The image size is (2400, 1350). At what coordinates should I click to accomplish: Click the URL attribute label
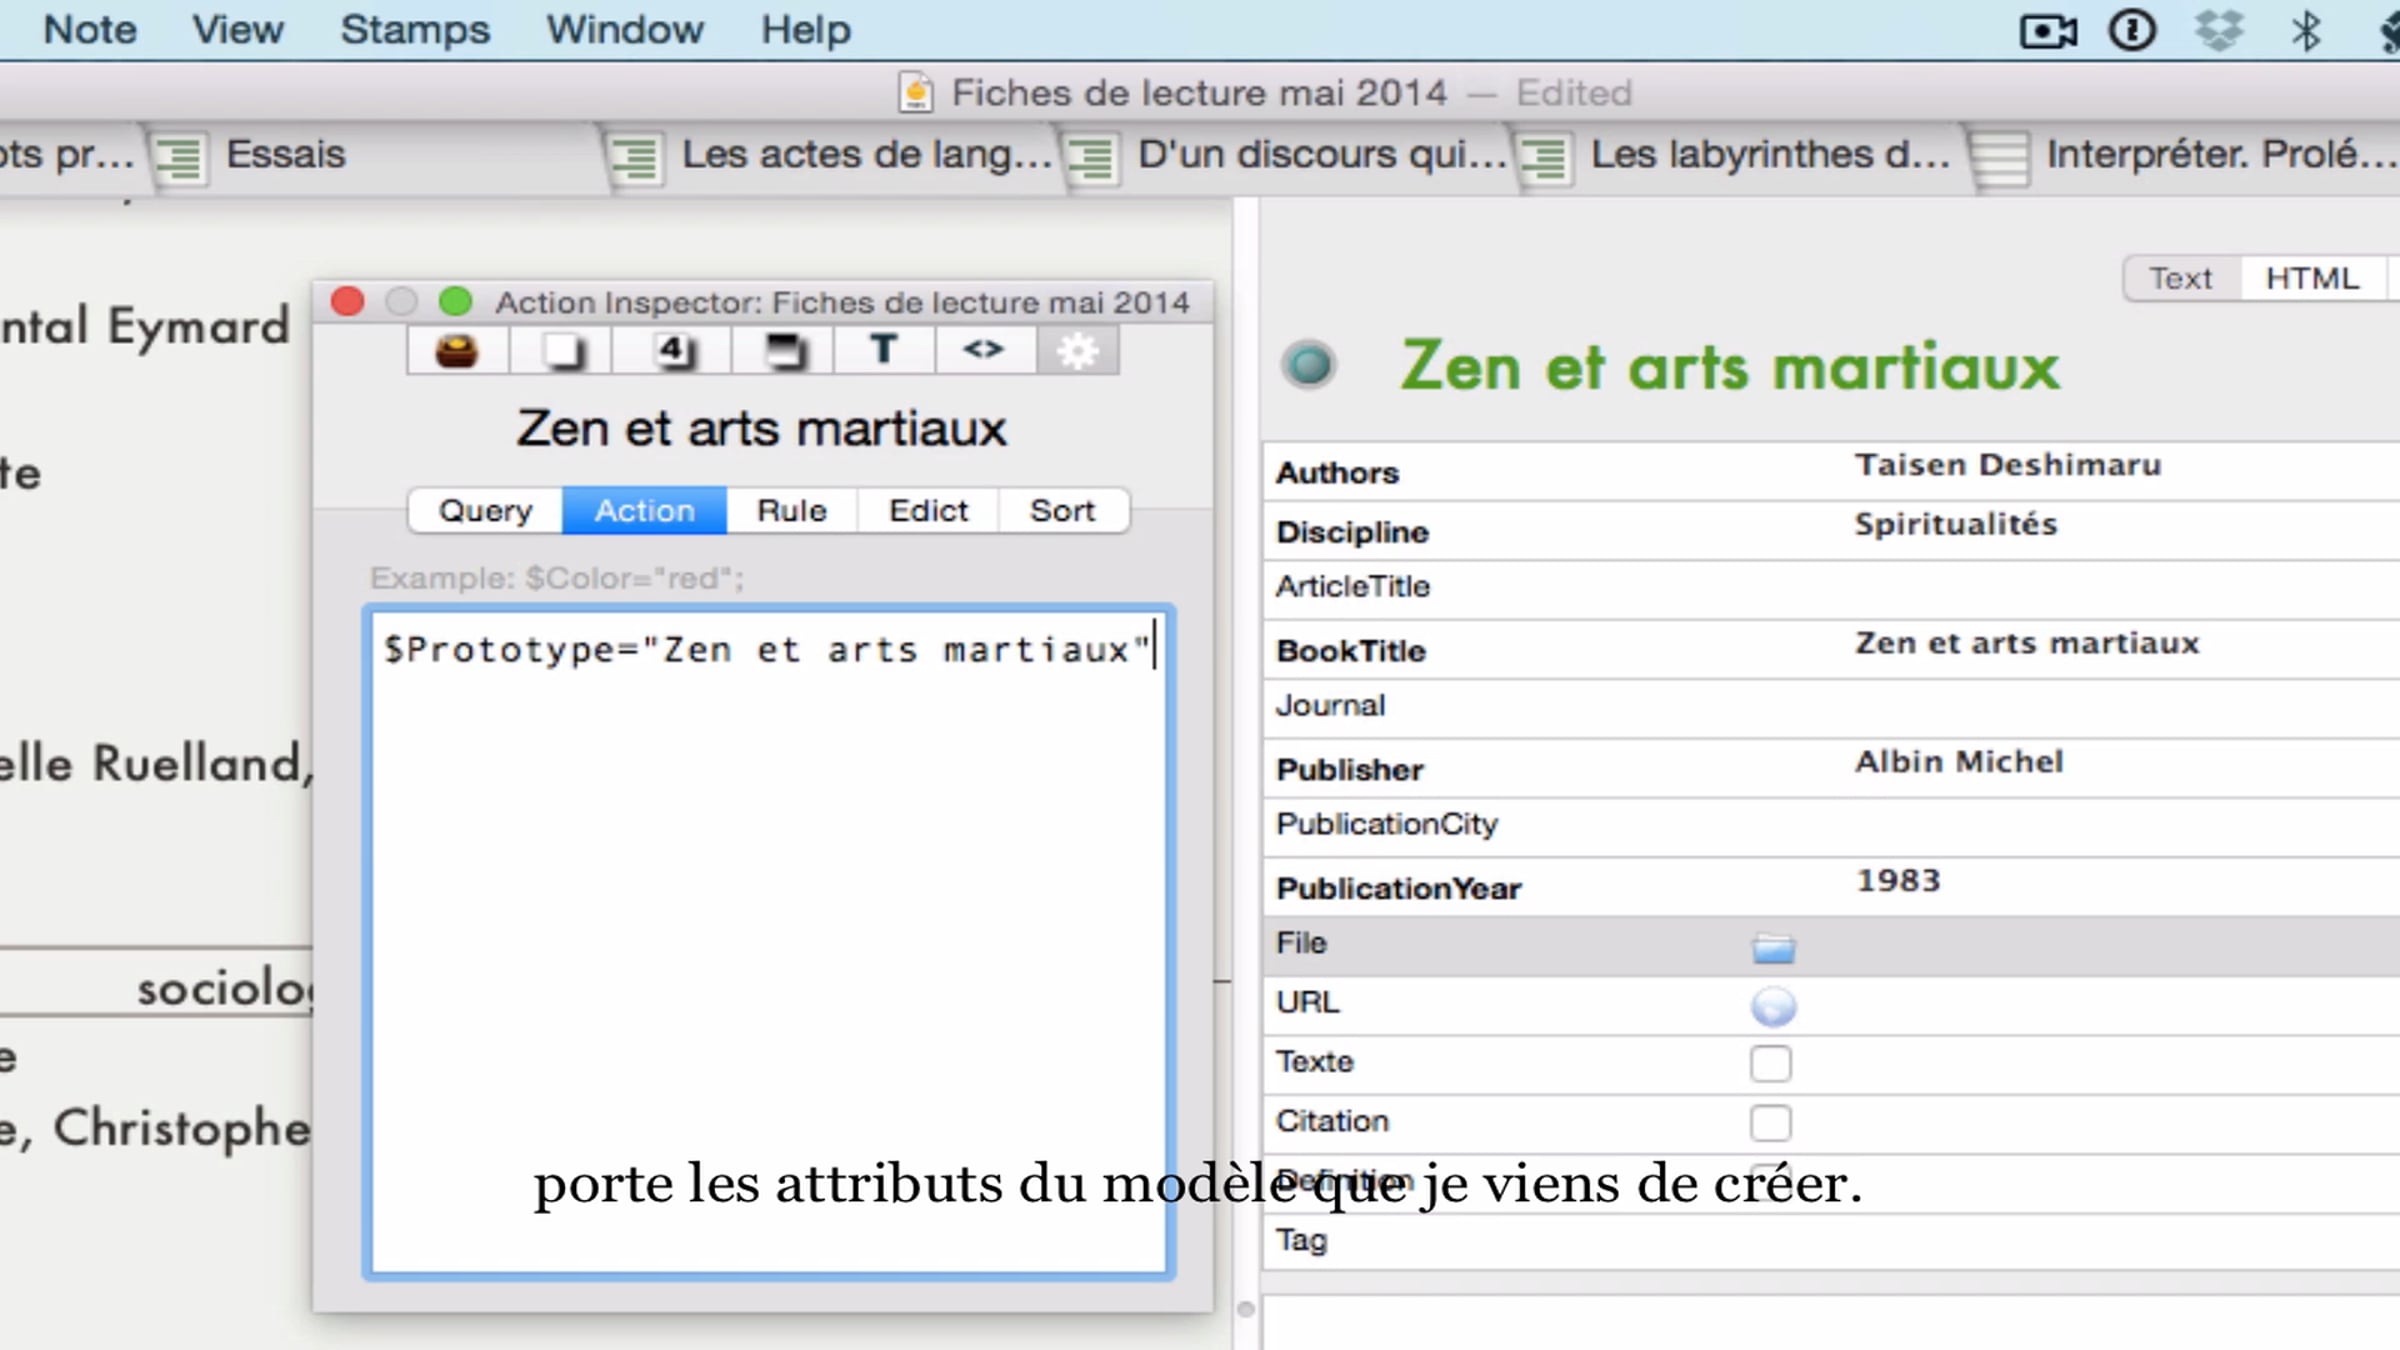coord(1307,1003)
